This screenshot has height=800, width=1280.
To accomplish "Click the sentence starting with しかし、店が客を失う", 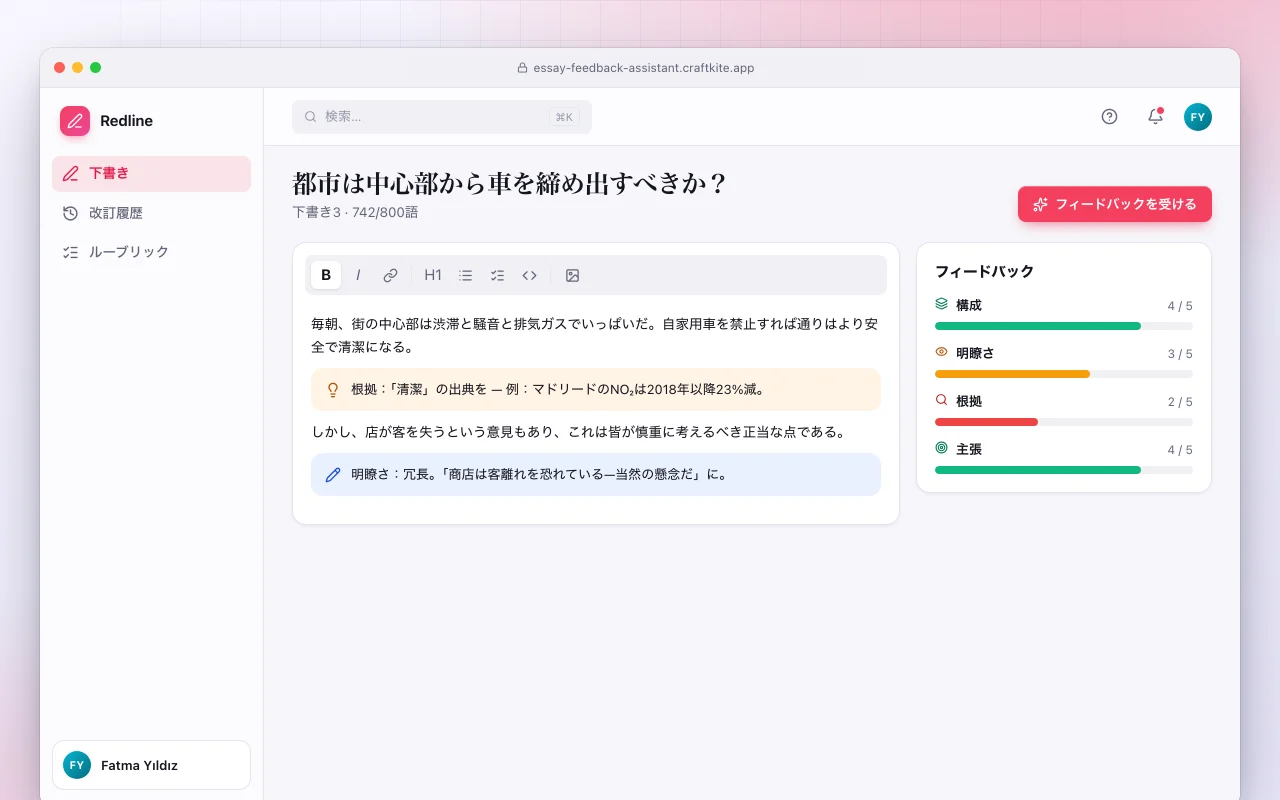I will click(580, 432).
